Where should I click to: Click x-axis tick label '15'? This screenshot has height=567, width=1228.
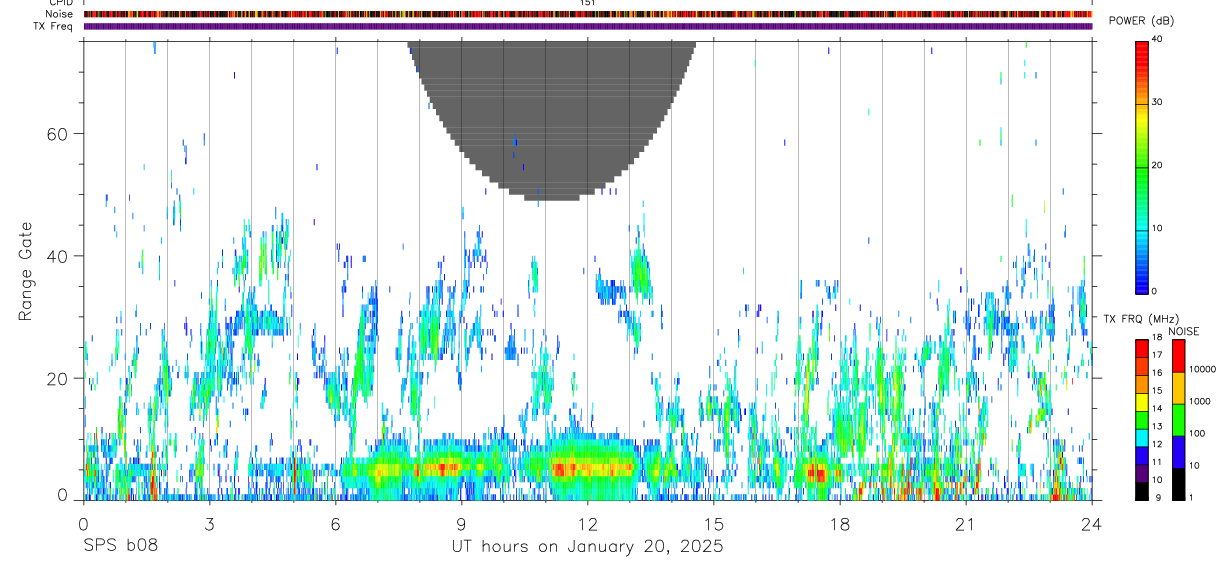pyautogui.click(x=714, y=523)
